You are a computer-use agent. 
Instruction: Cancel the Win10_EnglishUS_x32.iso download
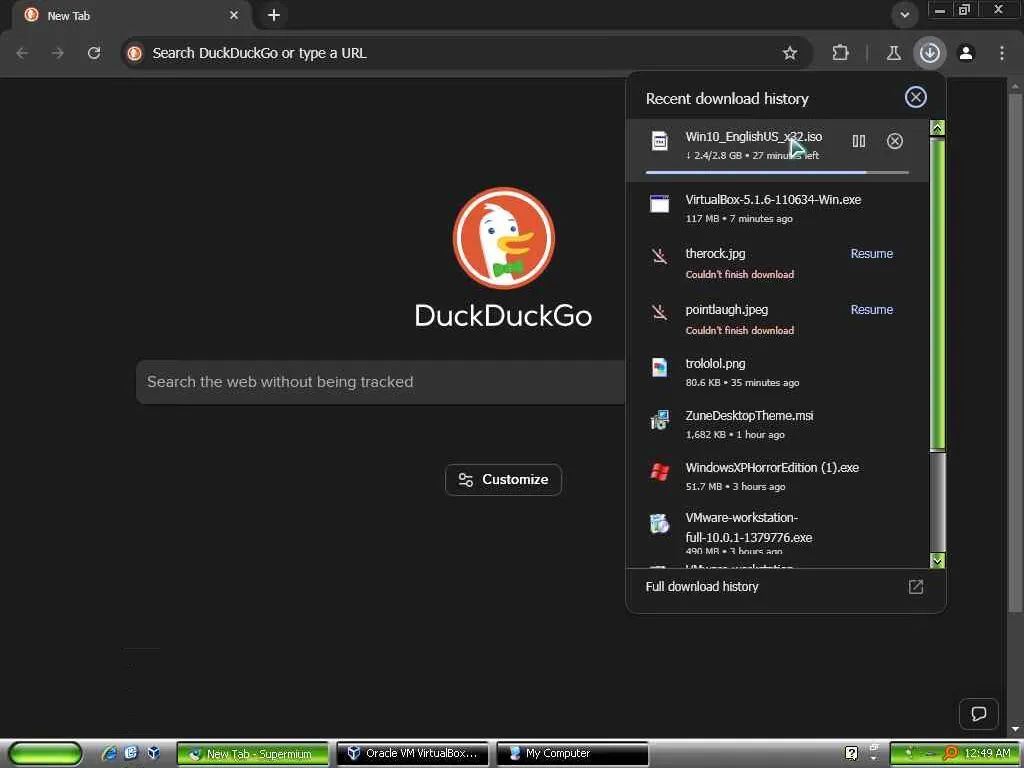point(895,141)
